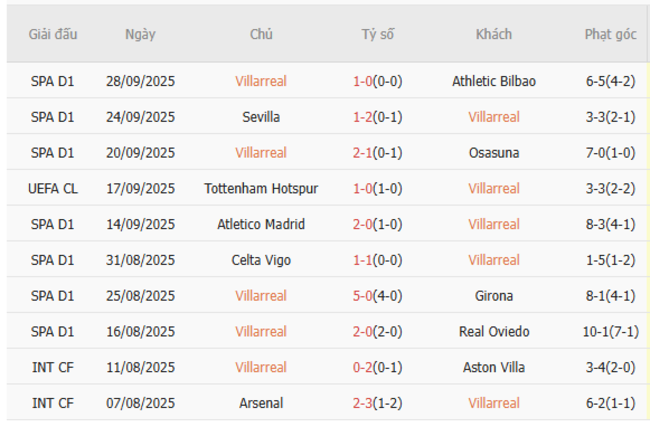Click the Atletico Madrid home team
Screen dimensions: 650x427
(x=261, y=224)
